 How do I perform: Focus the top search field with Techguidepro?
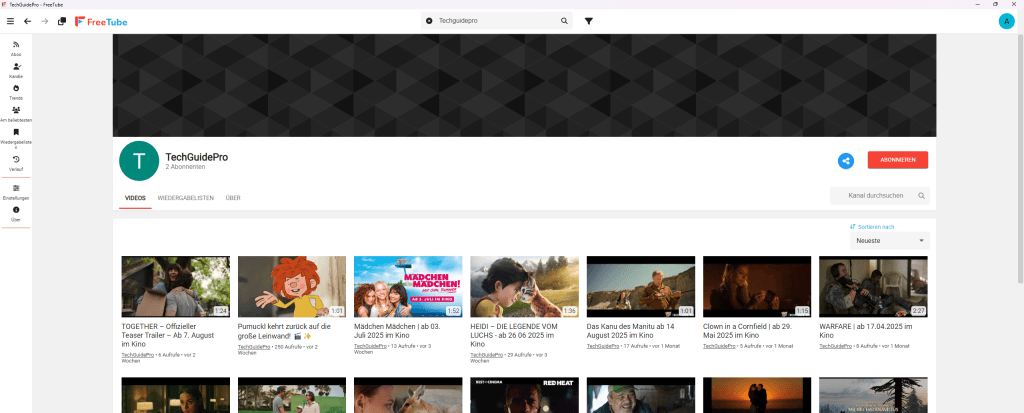[x=497, y=21]
